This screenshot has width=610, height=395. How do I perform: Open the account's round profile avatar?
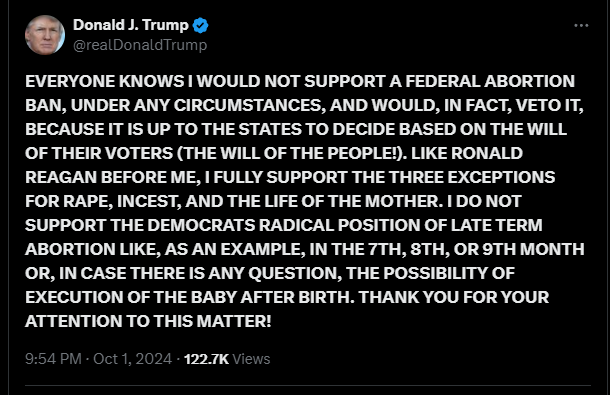coord(45,35)
